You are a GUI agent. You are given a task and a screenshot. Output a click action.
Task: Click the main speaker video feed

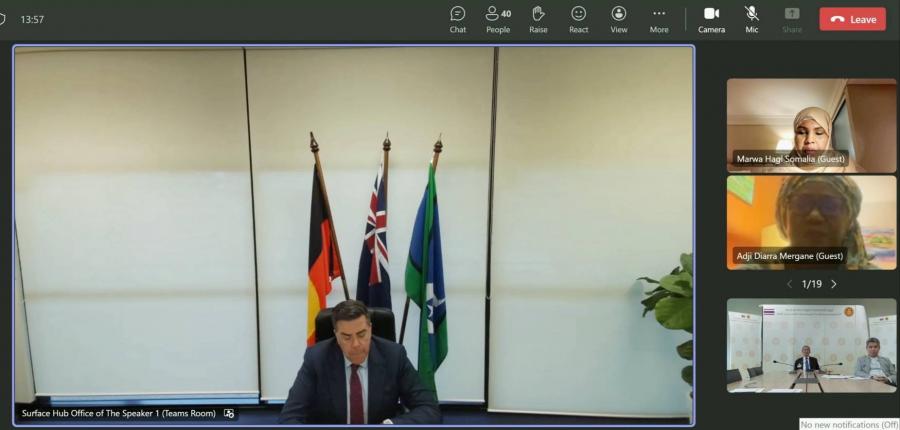[353, 230]
